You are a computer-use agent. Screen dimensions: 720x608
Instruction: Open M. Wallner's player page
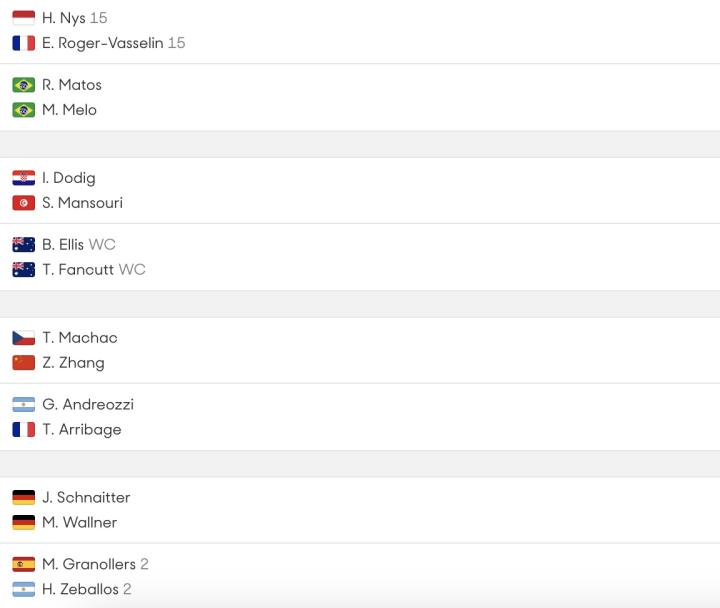[79, 523]
